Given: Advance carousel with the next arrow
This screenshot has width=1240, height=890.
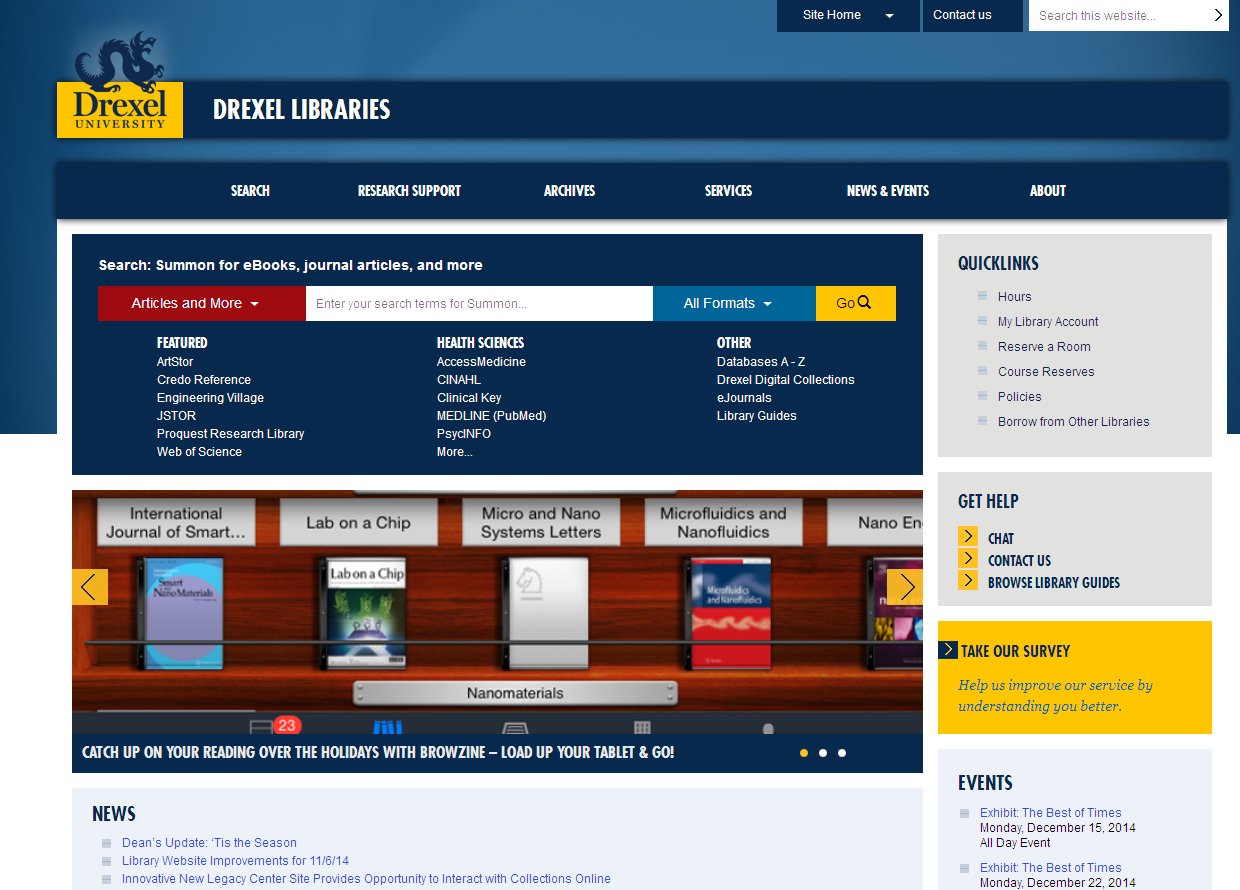Looking at the screenshot, I should coord(905,587).
